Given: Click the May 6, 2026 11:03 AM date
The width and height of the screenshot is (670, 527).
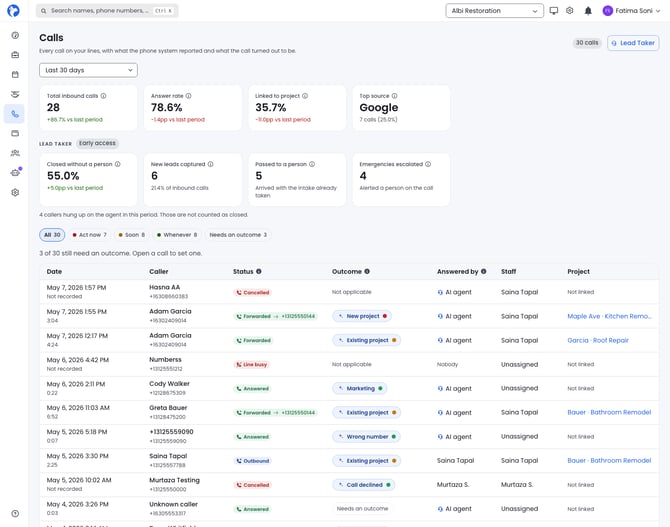Looking at the screenshot, I should click(78, 408).
